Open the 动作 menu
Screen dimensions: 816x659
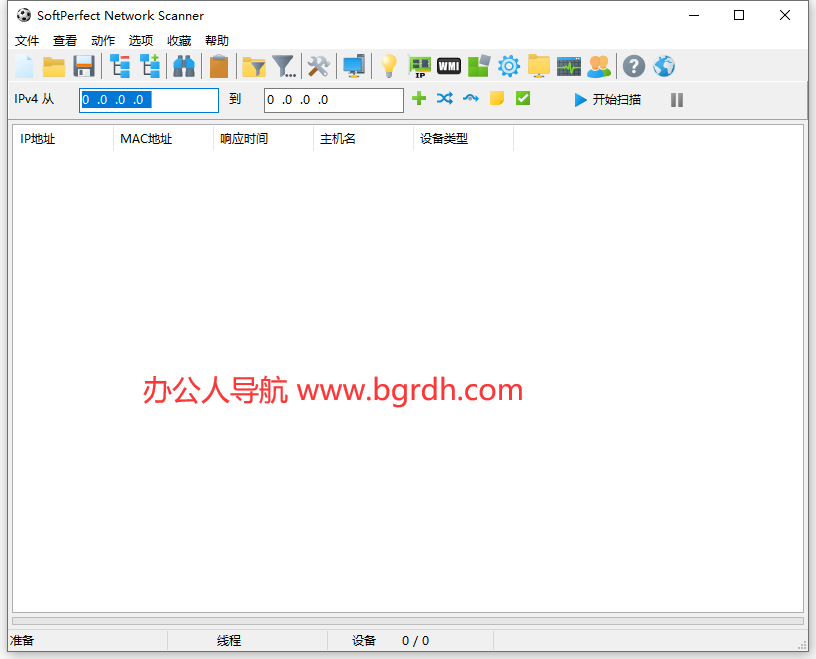103,41
